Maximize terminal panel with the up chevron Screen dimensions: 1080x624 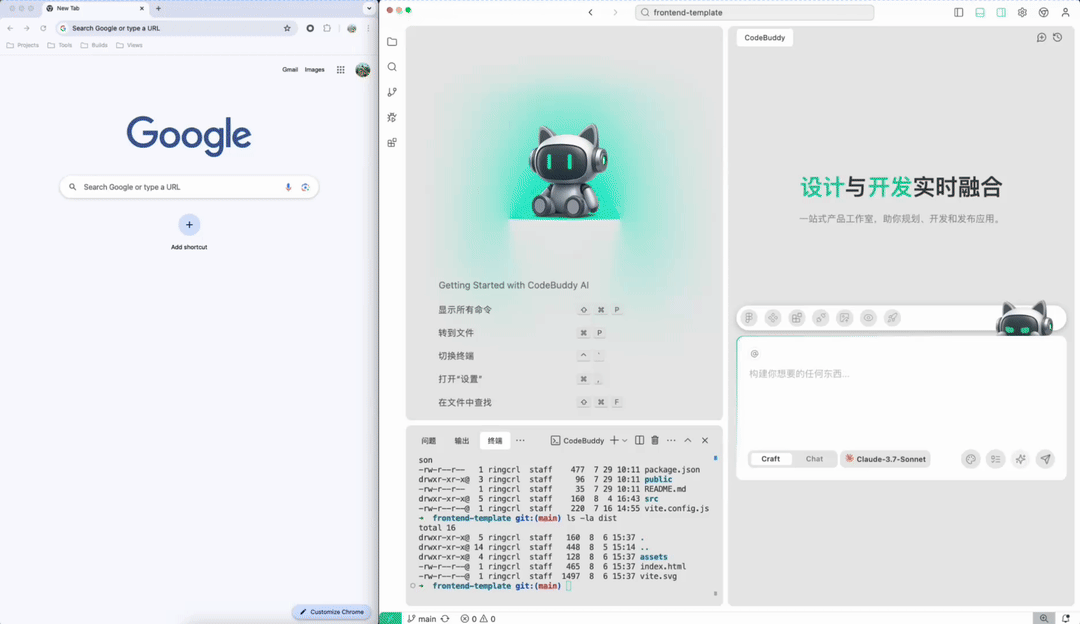[x=688, y=440]
